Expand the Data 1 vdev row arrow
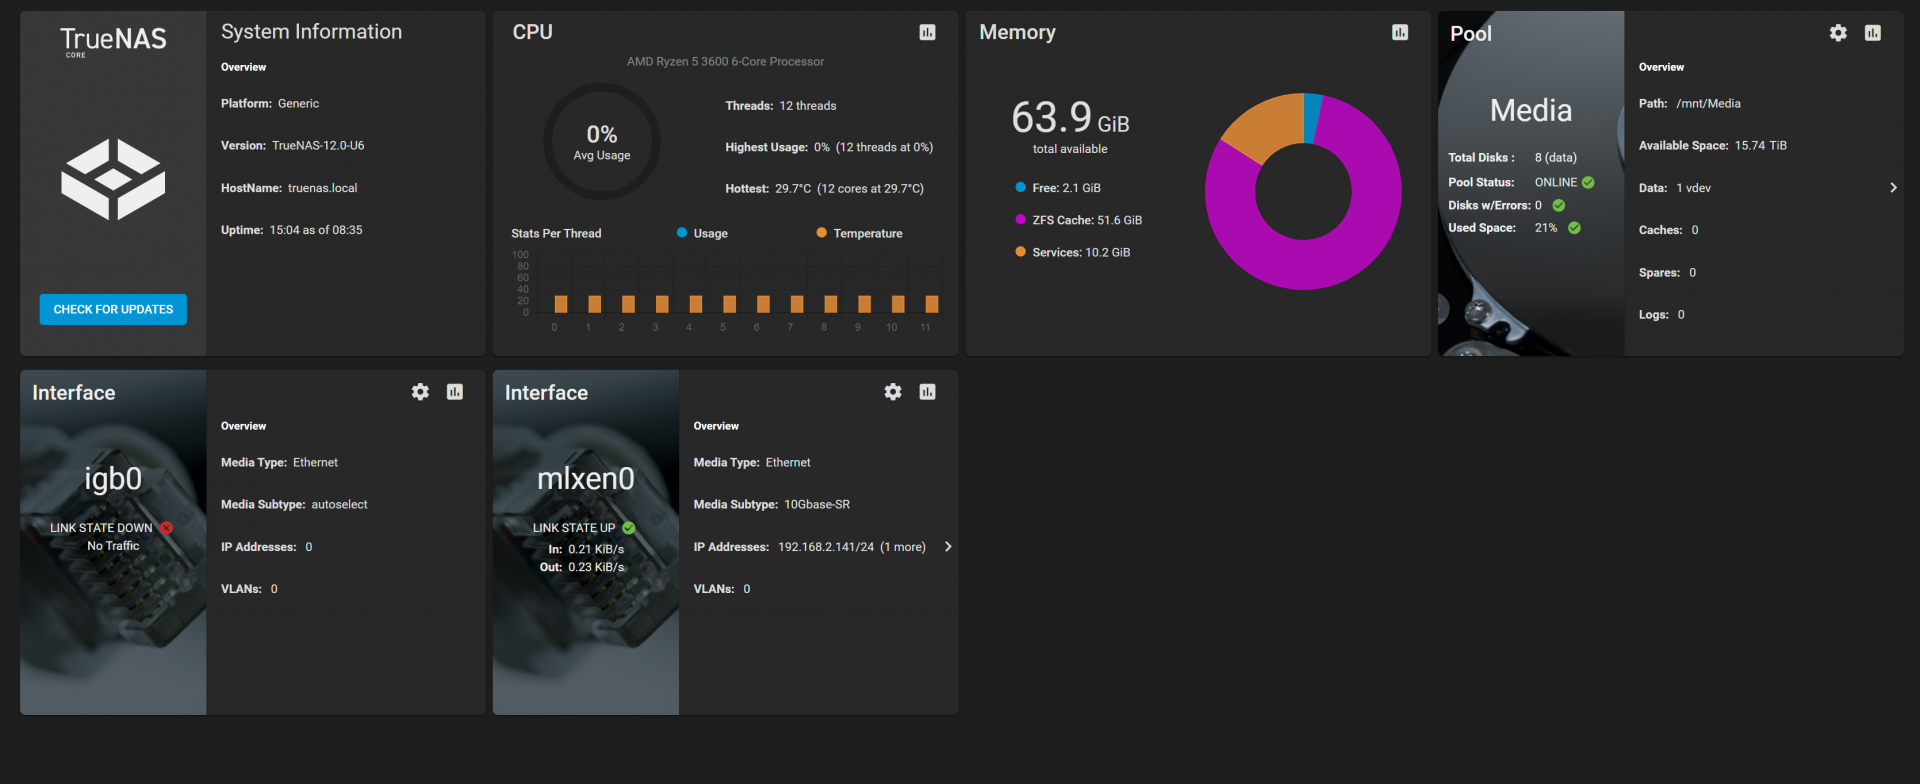 pos(1893,188)
